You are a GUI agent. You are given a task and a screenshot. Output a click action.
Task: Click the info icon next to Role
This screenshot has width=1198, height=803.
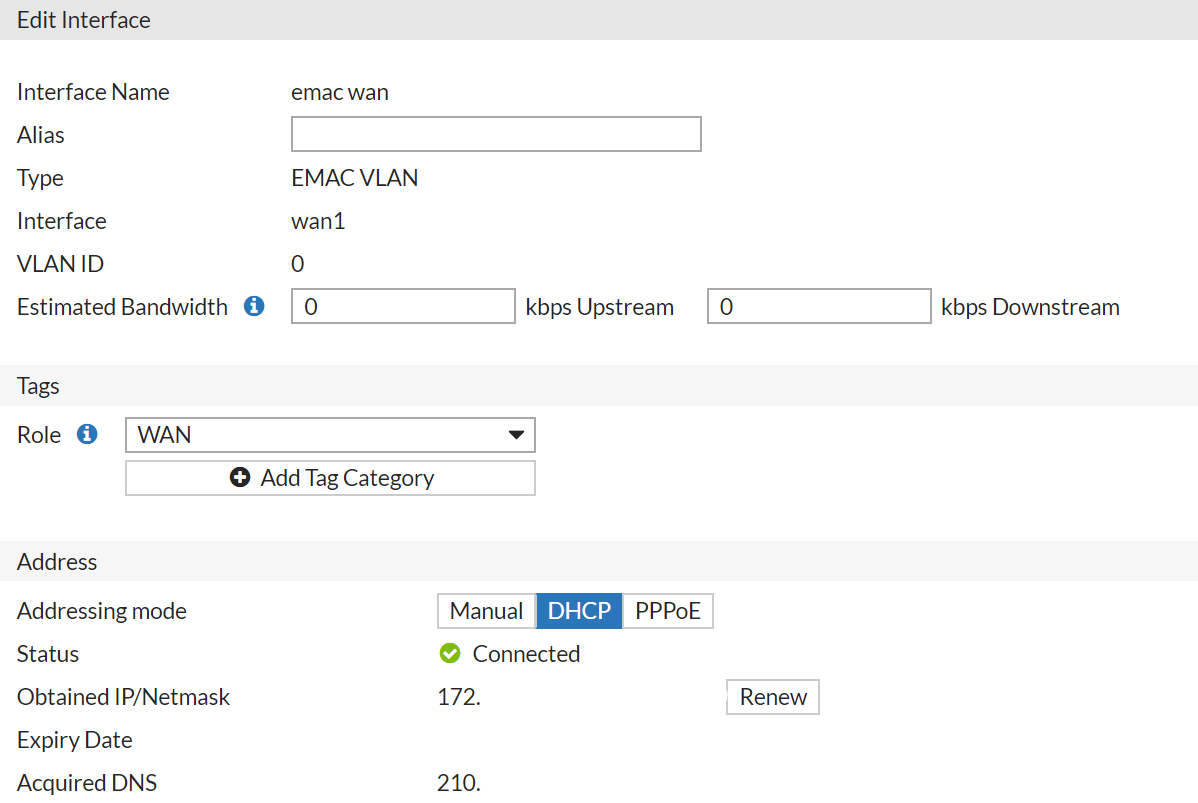pos(88,435)
